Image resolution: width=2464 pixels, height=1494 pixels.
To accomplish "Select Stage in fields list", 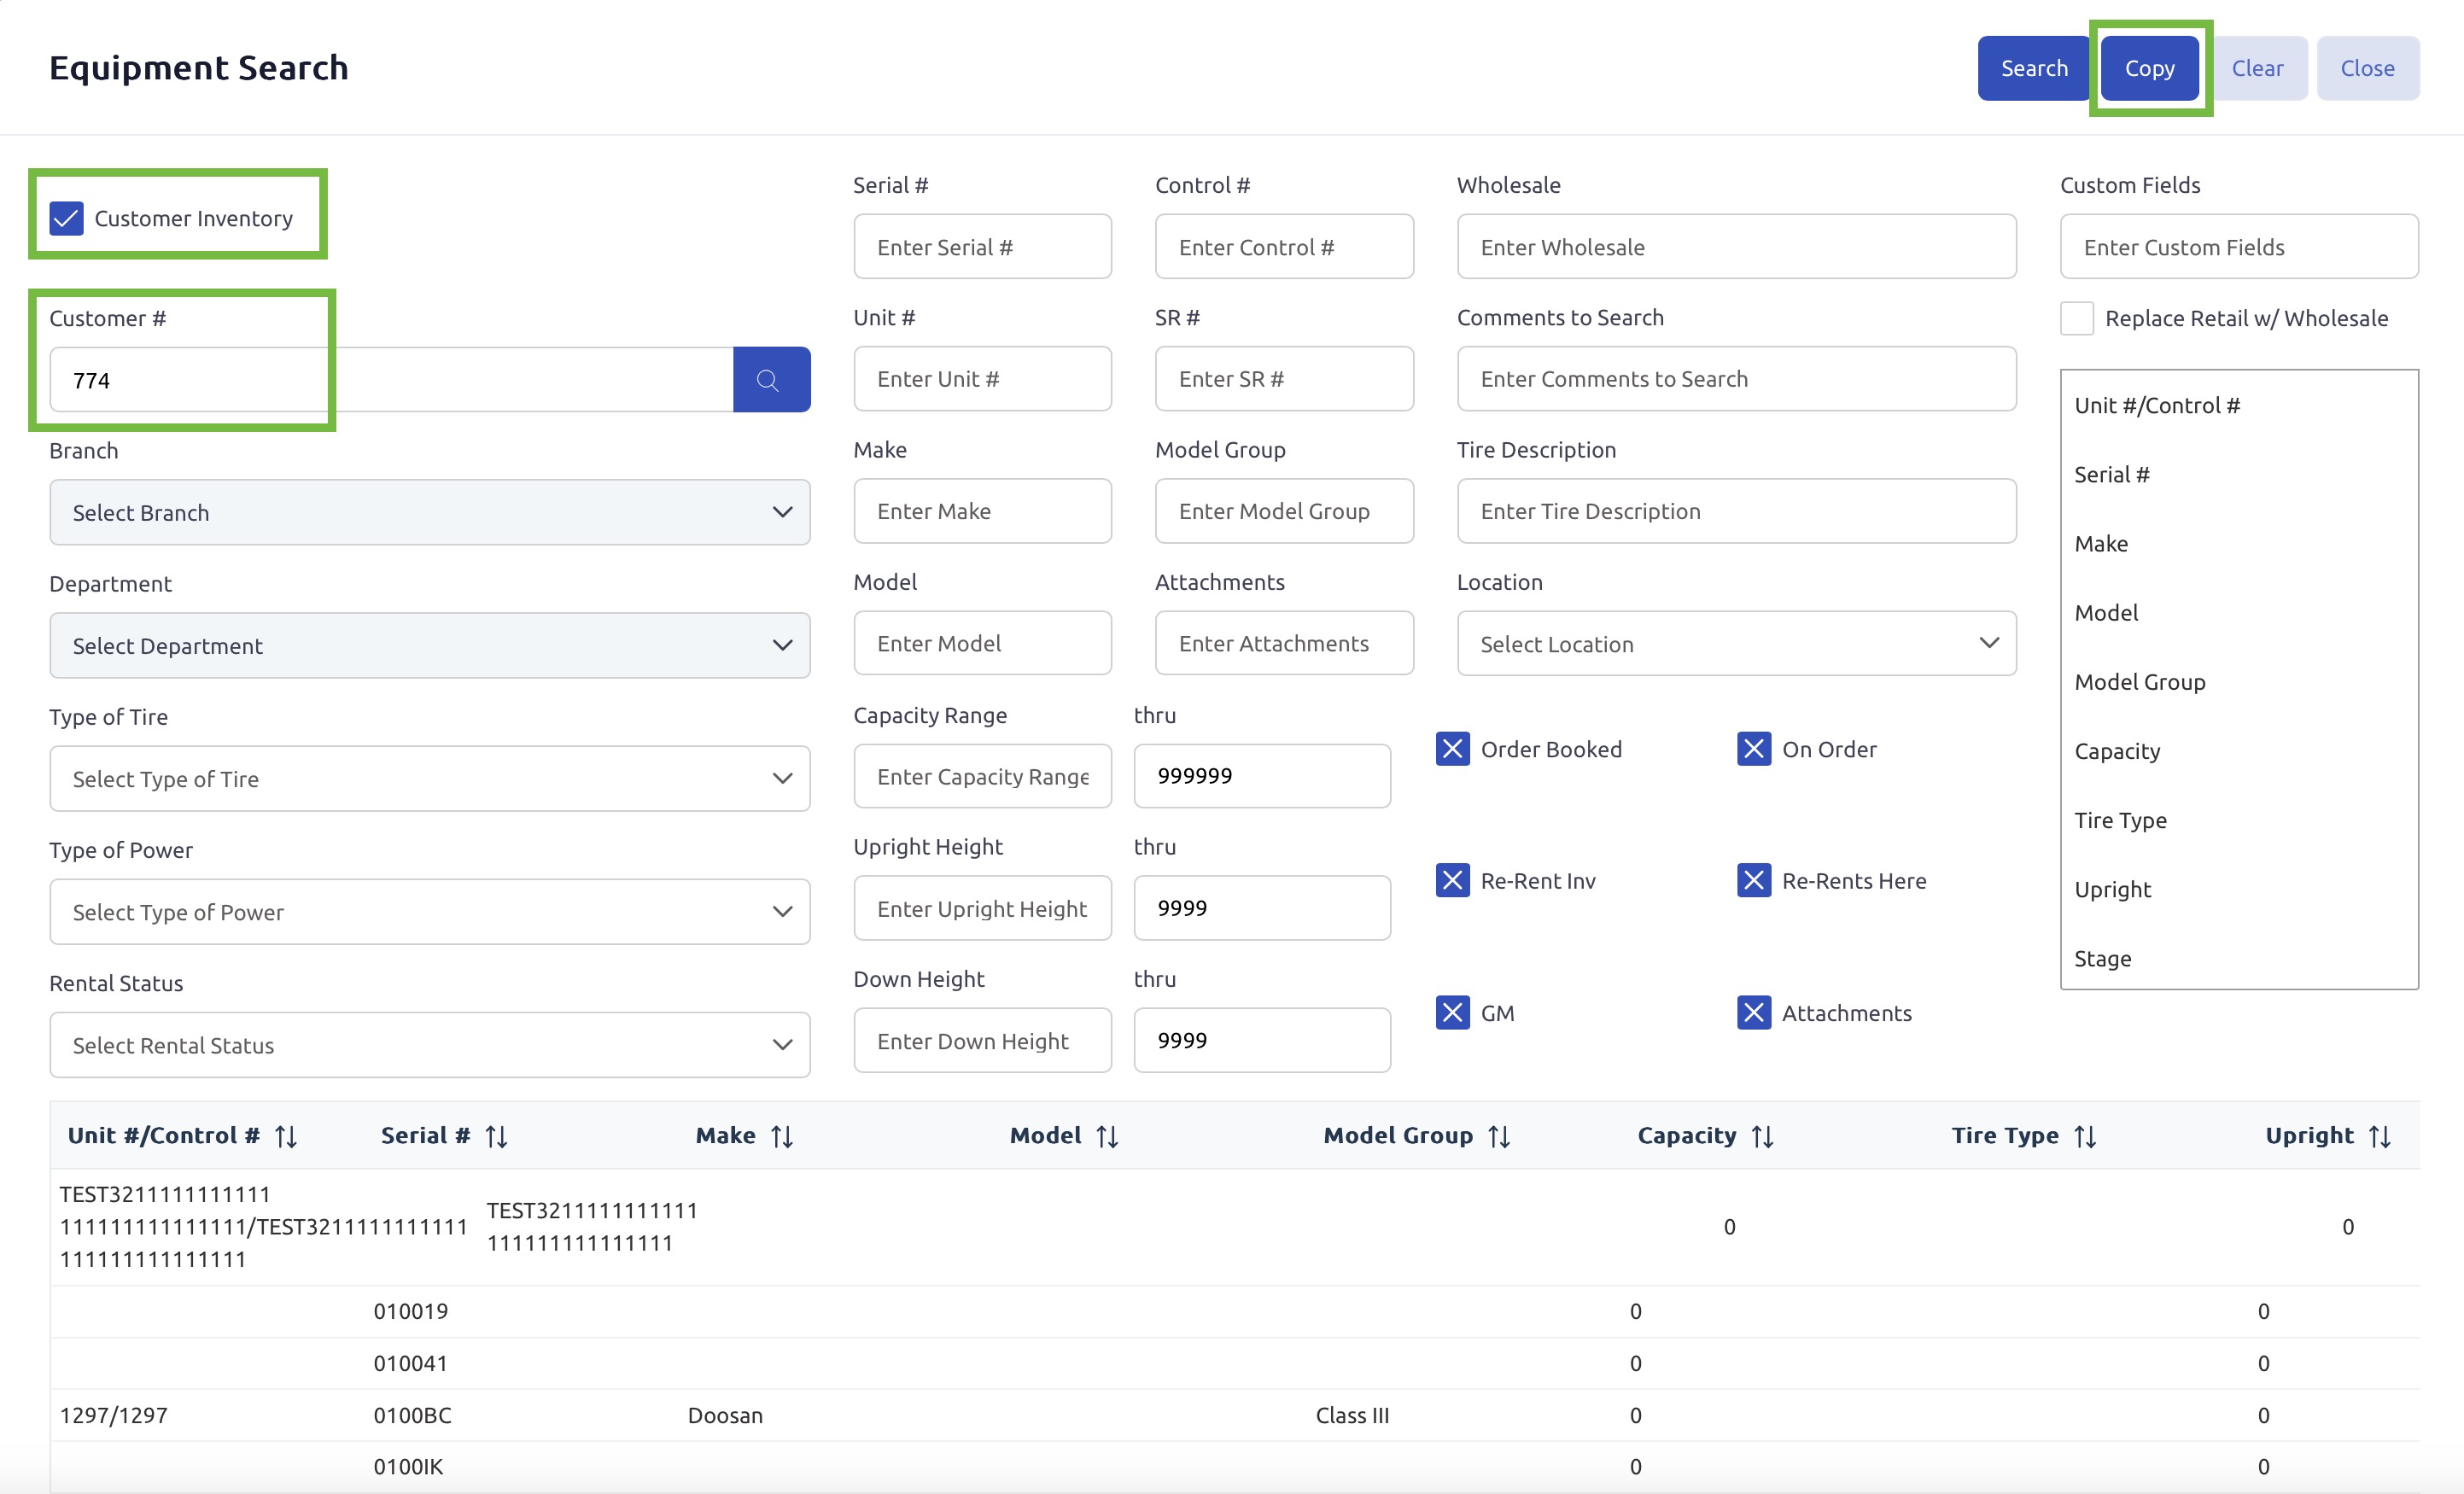I will [x=2239, y=958].
